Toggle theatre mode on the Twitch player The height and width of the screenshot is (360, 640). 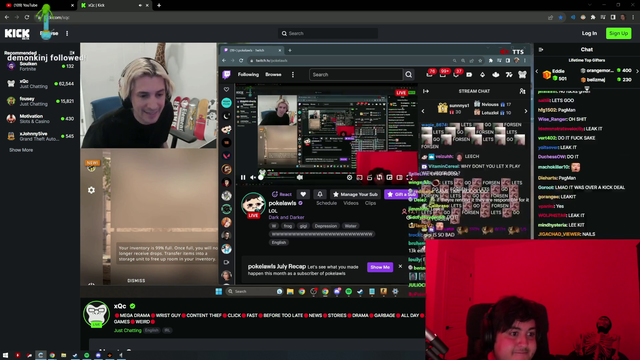click(399, 178)
